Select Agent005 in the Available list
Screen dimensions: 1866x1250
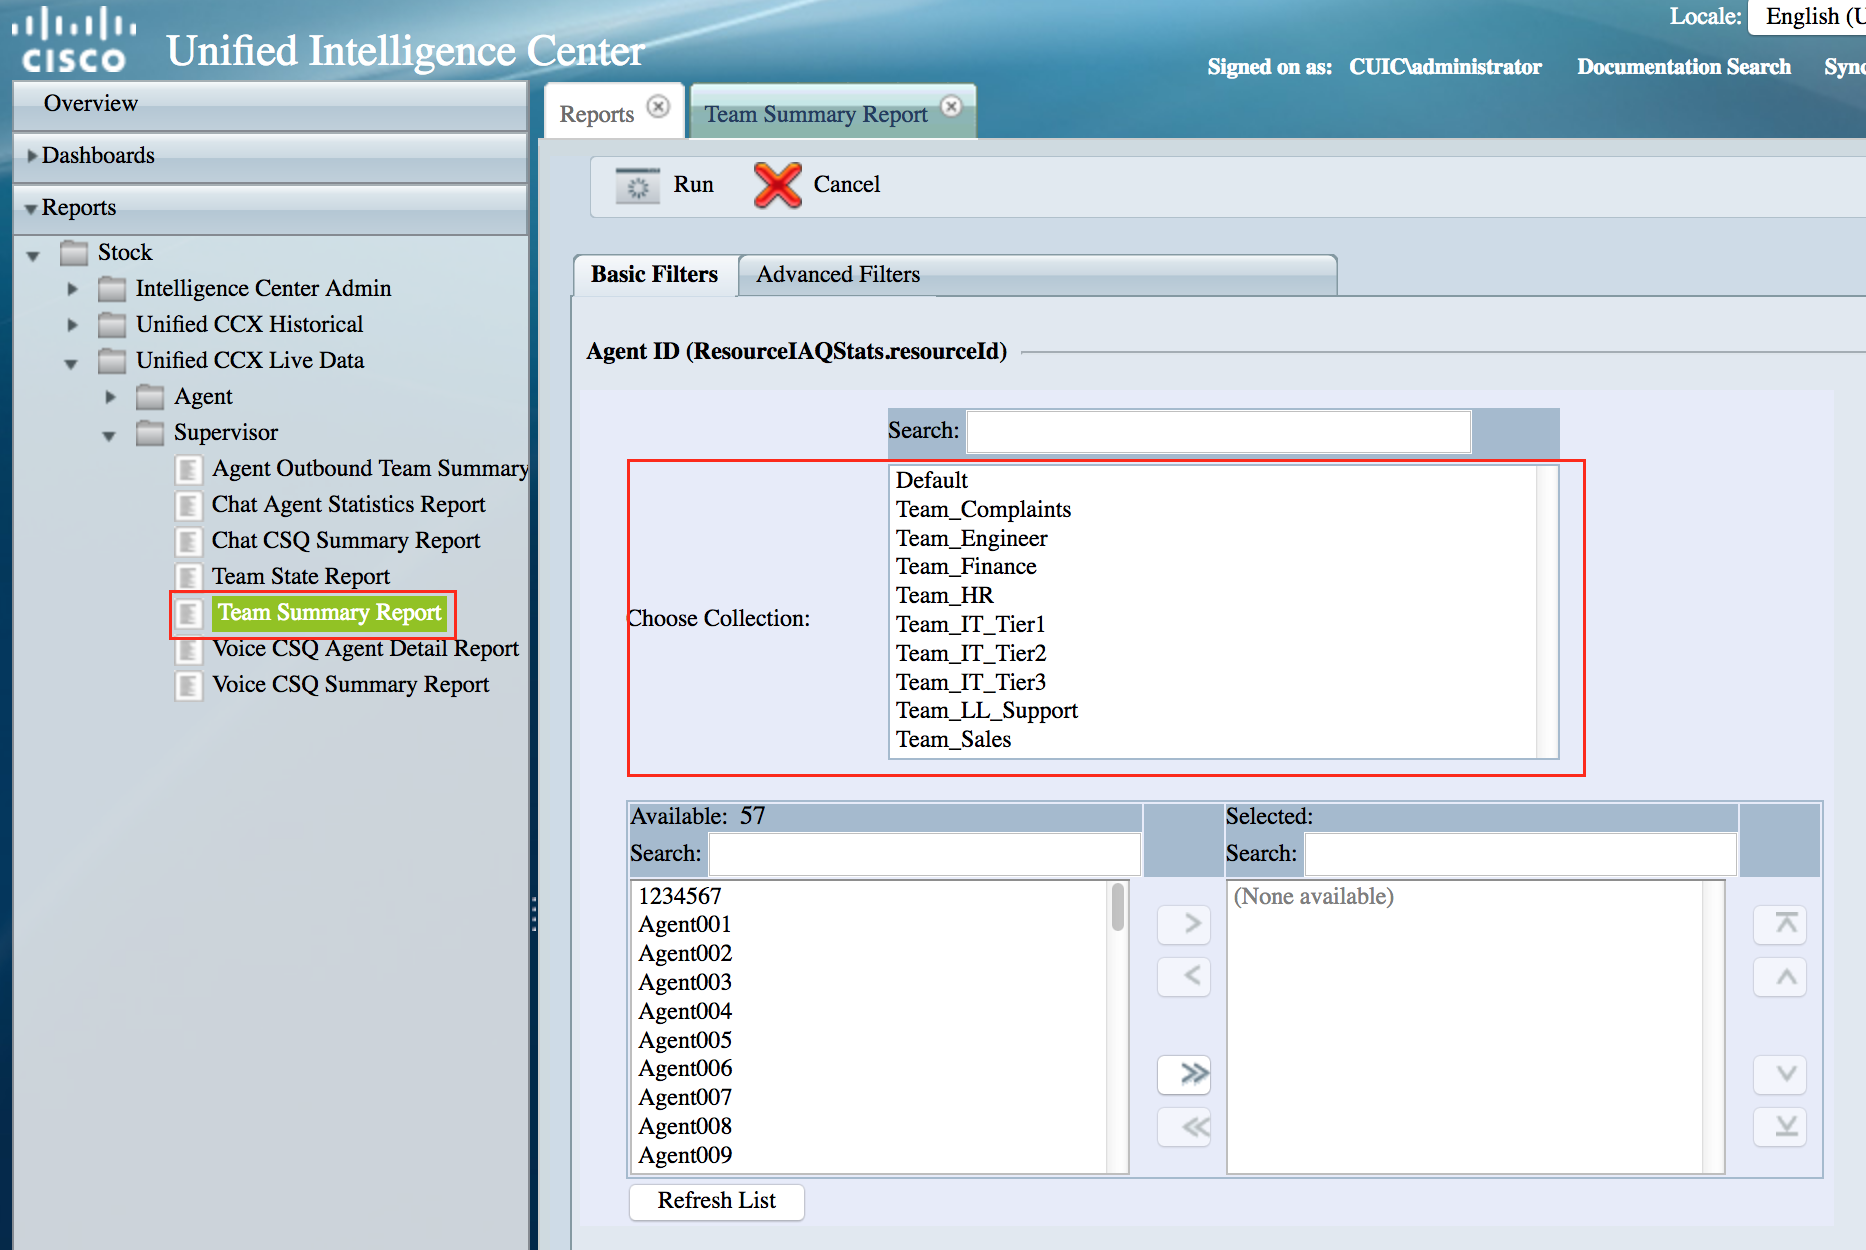pos(685,1041)
